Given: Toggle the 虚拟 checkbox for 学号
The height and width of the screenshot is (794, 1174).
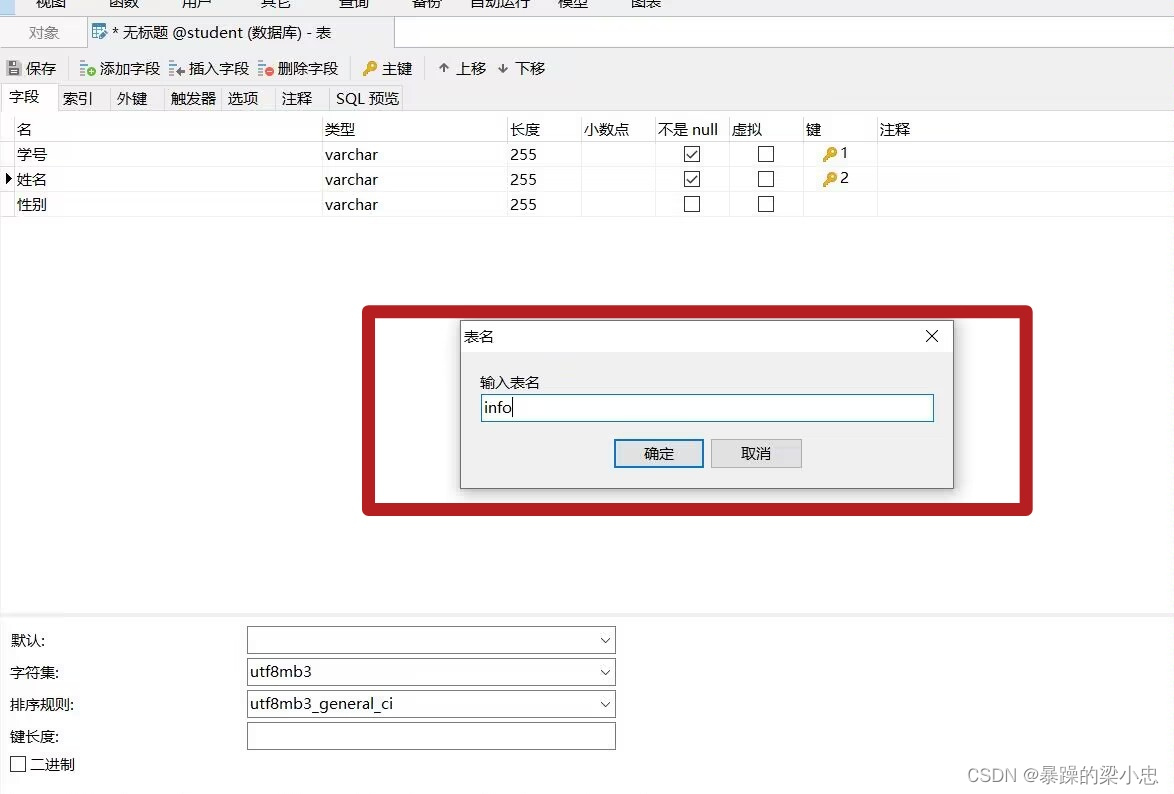Looking at the screenshot, I should [x=765, y=153].
